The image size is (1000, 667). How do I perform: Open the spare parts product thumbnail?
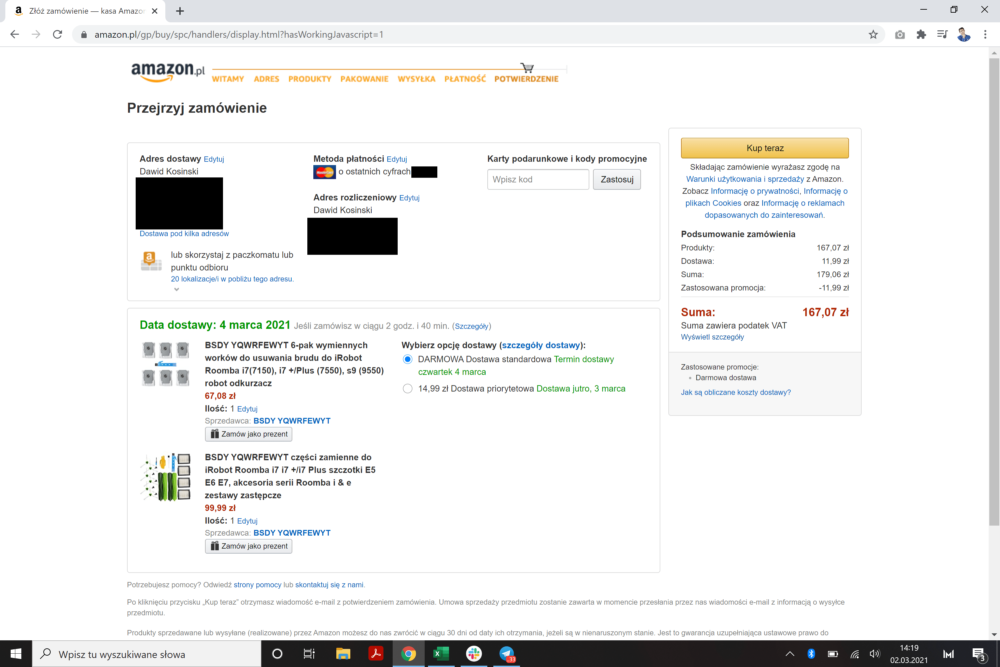click(166, 478)
